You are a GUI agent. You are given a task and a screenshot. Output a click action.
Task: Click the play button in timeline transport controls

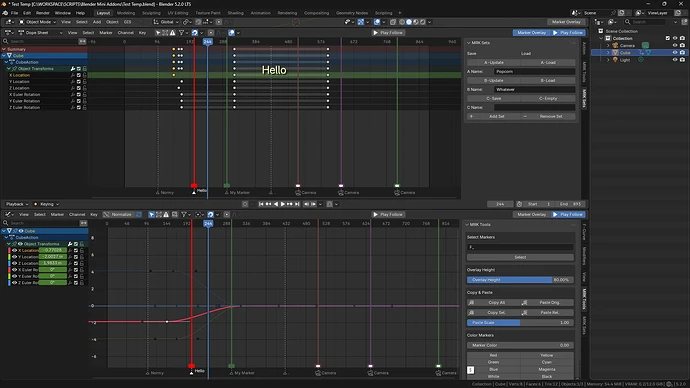pyautogui.click(x=283, y=204)
